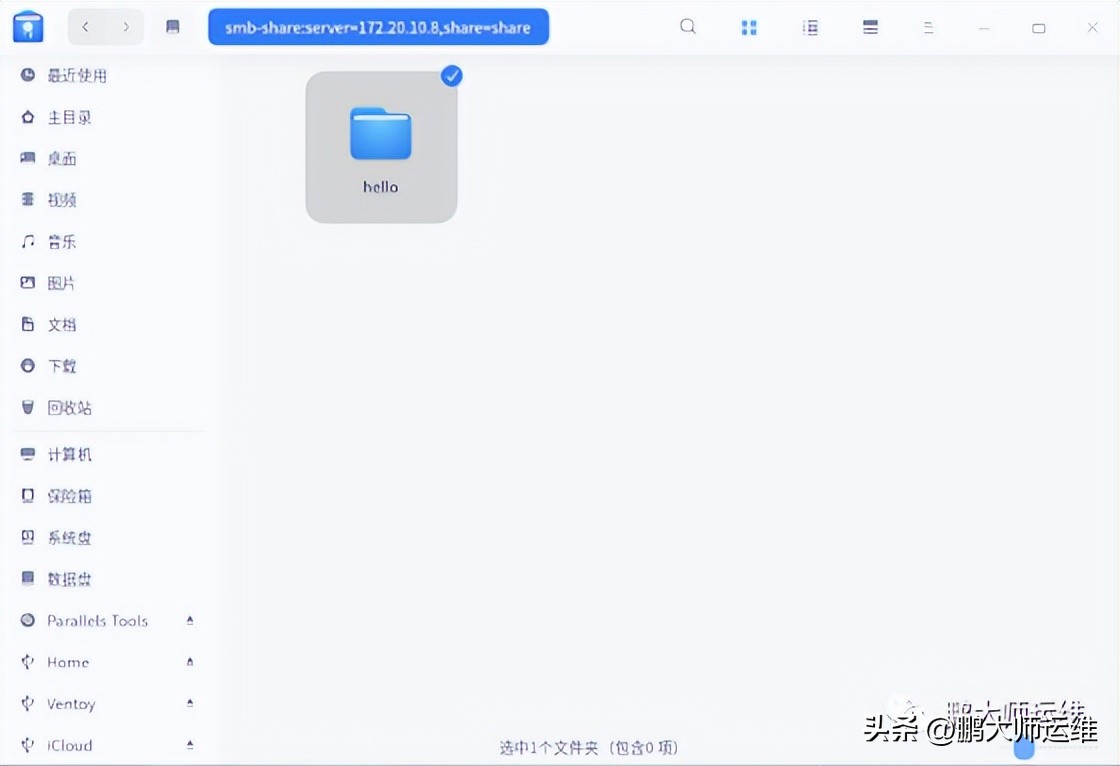Screen dimensions: 1120x766
Task: Eject the Ventoy drive
Action: pos(189,703)
